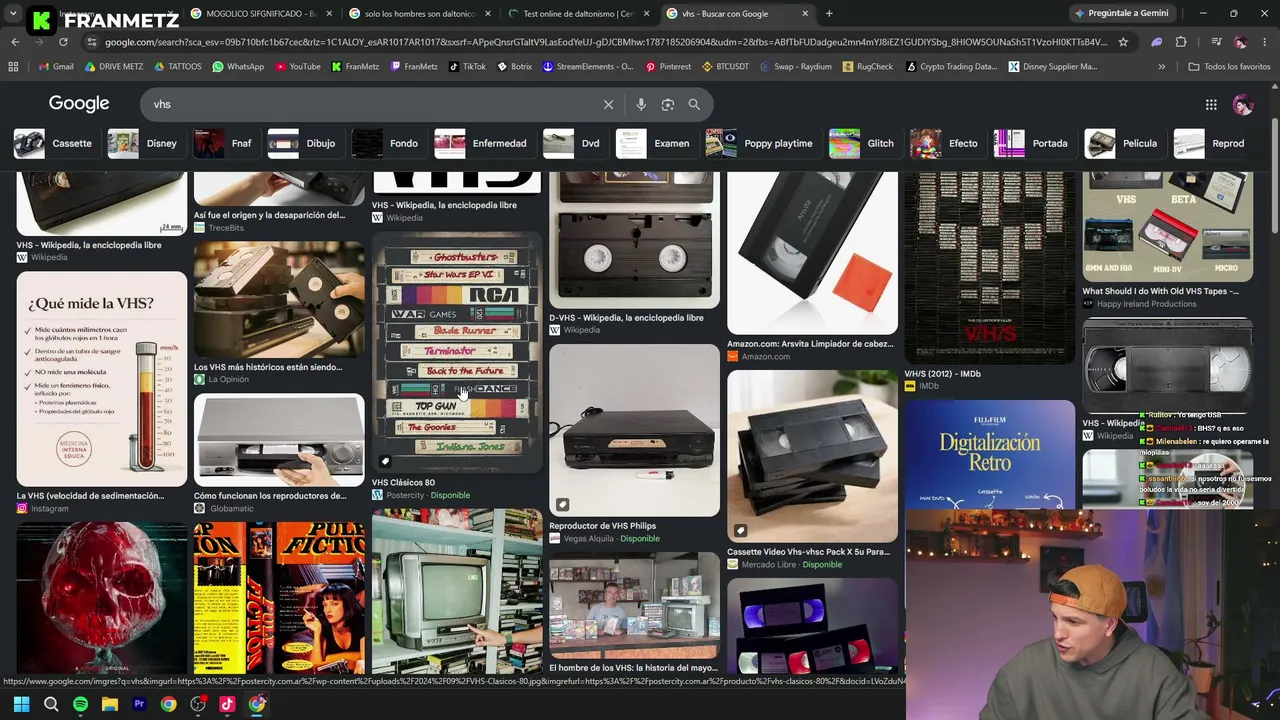This screenshot has height=720, width=1280.
Task: Close the vhs - Buscar con Google tab
Action: [x=805, y=14]
